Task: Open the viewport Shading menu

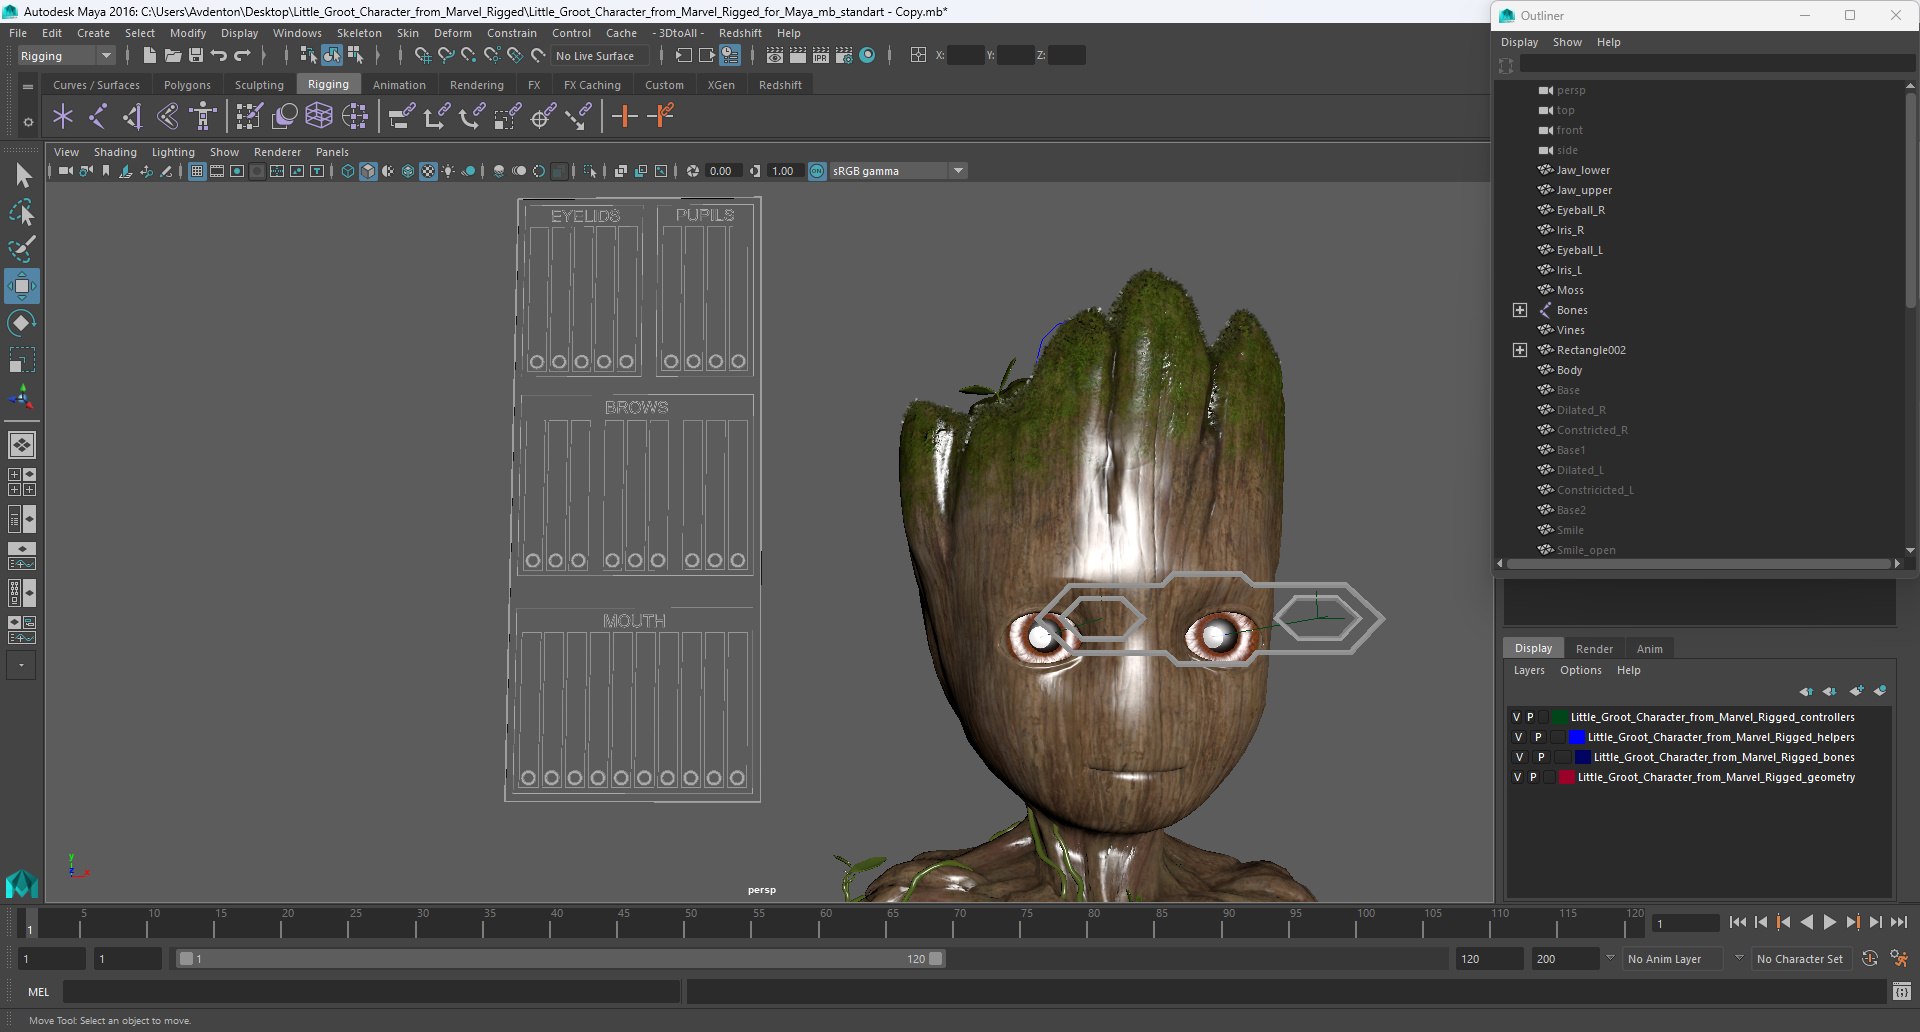Action: [x=115, y=152]
